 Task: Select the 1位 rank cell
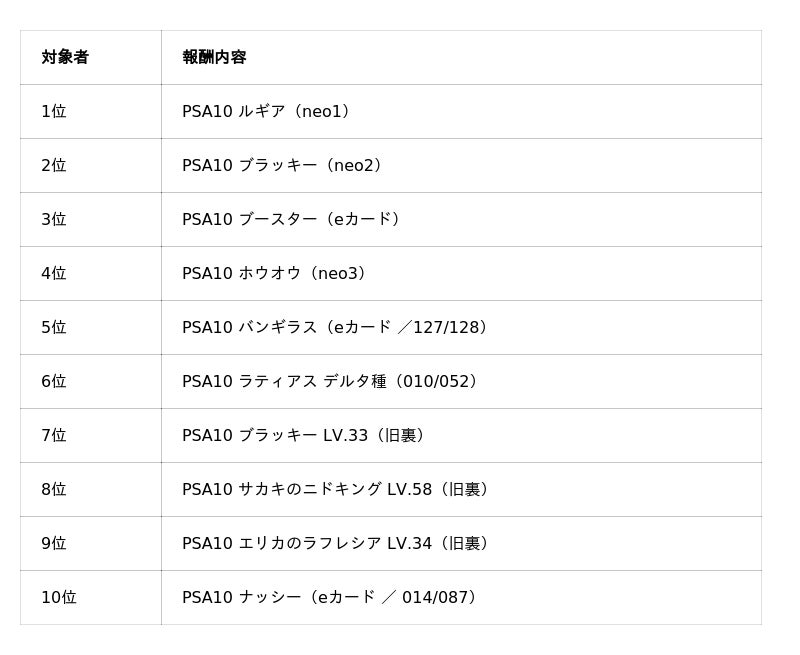[54, 111]
